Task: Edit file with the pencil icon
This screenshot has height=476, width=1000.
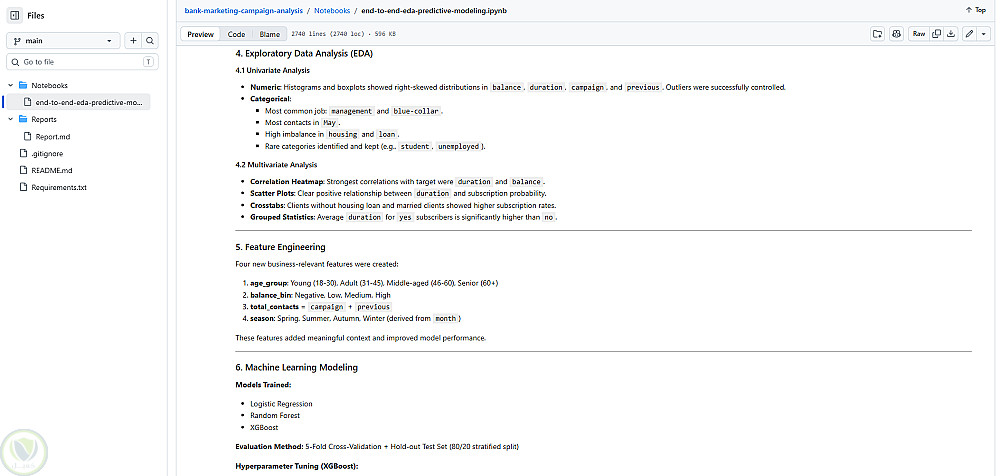Action: point(969,34)
